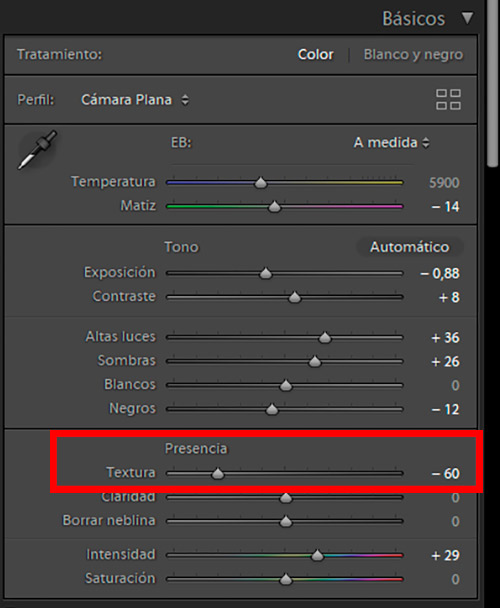
Task: Click the Exposición slider handle
Action: [266, 273]
